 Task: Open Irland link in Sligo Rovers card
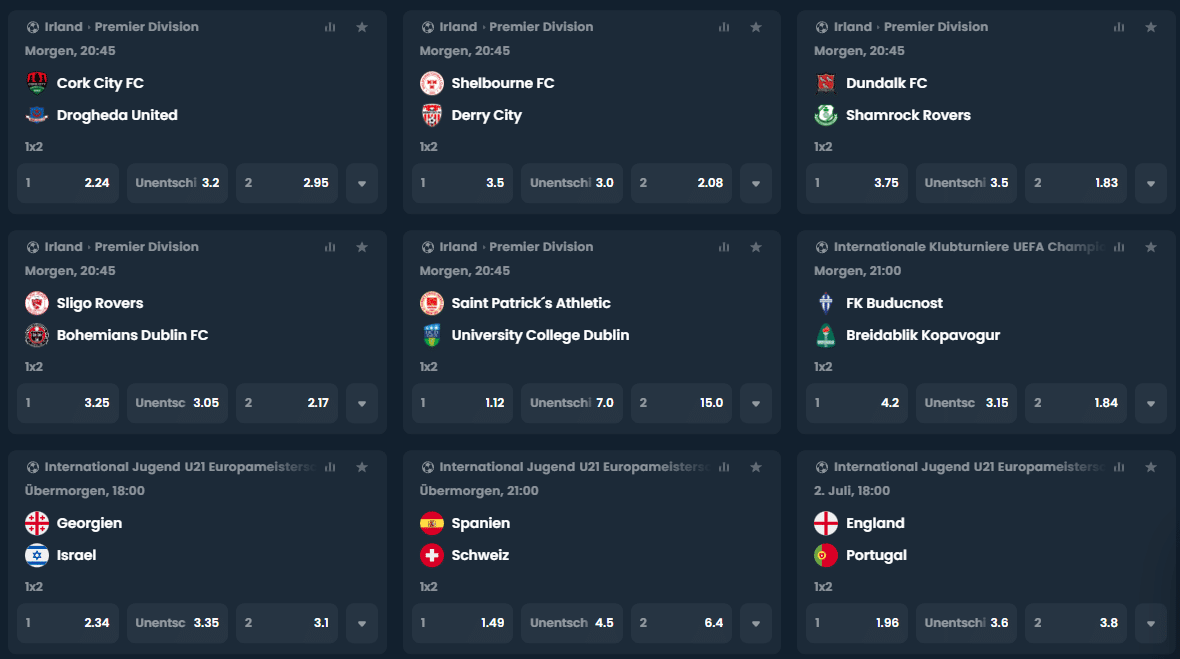click(x=64, y=247)
